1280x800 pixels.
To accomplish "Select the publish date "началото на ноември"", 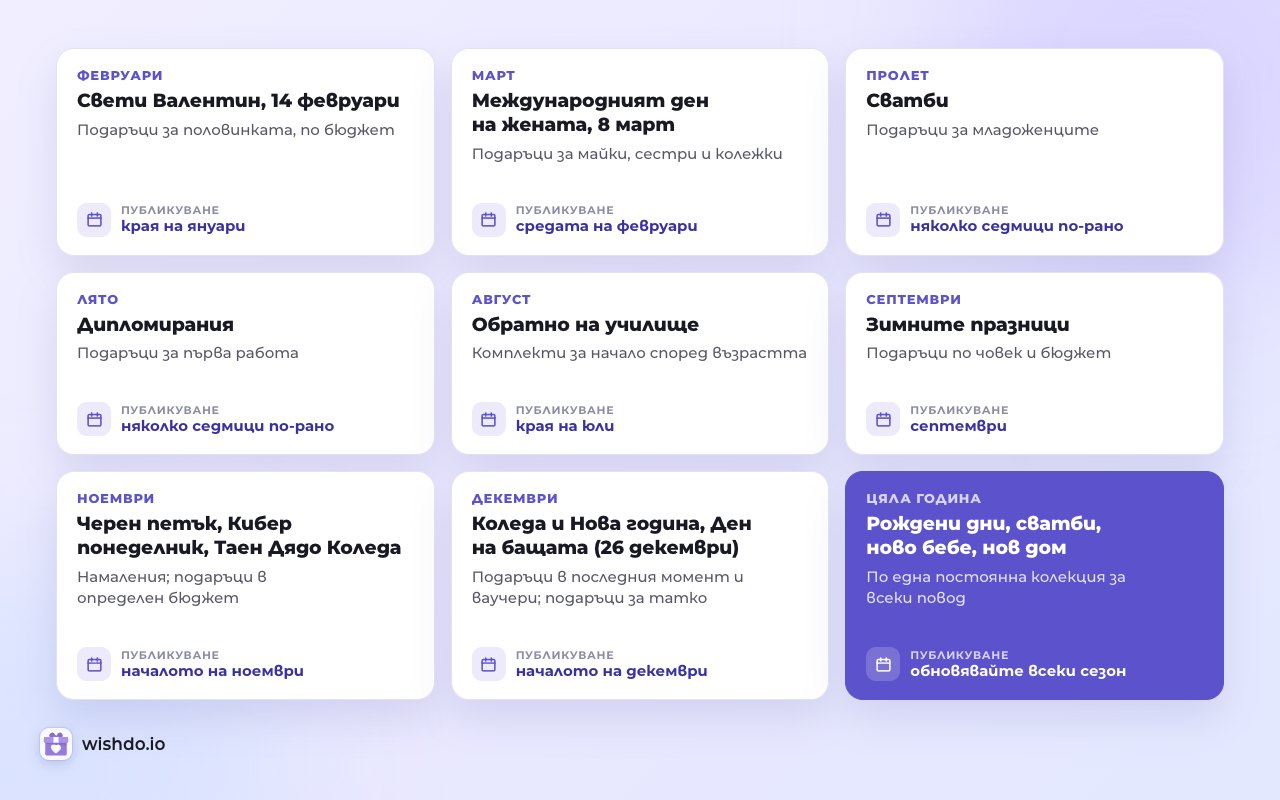I will point(212,671).
